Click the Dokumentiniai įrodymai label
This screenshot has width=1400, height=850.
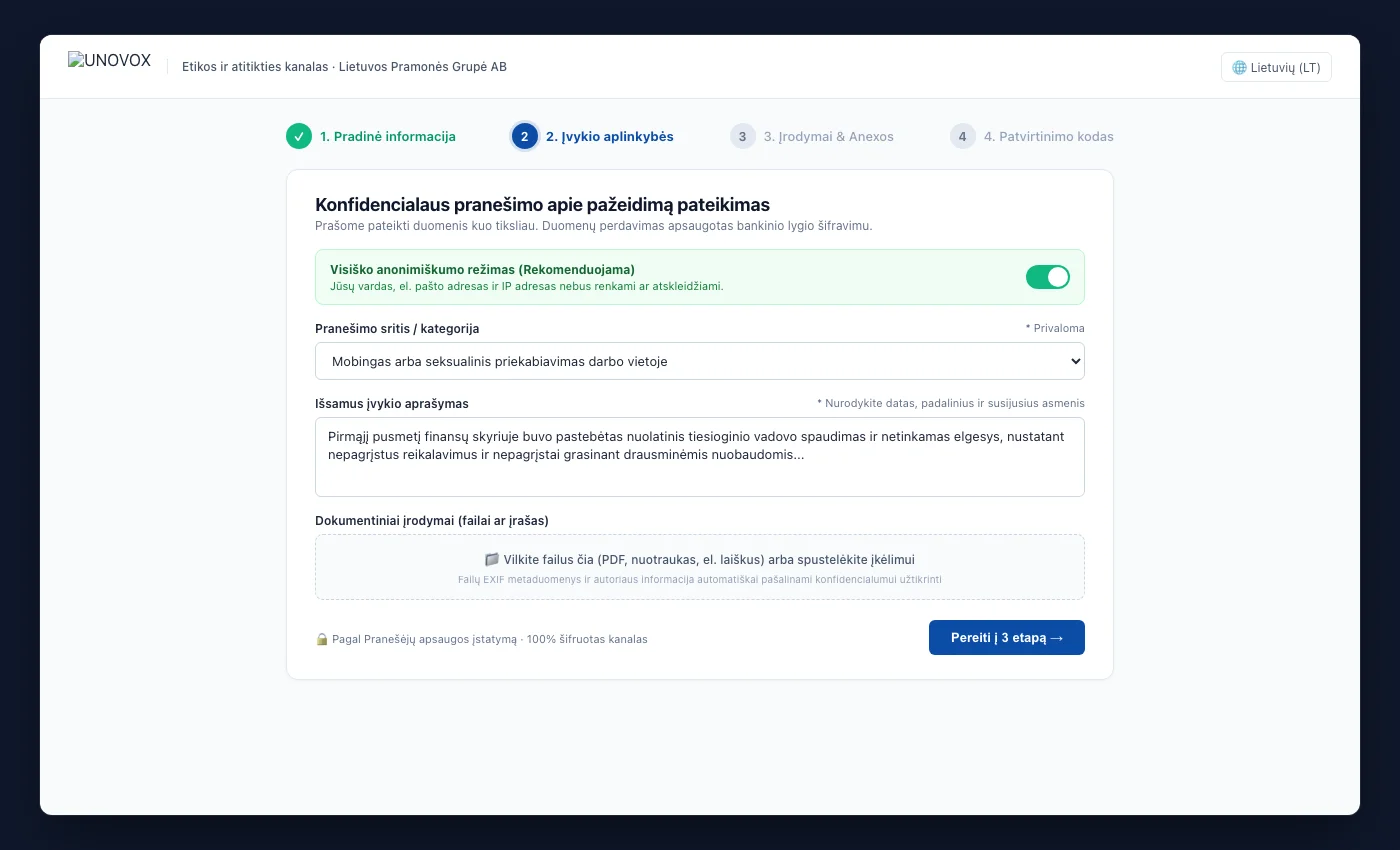click(432, 521)
